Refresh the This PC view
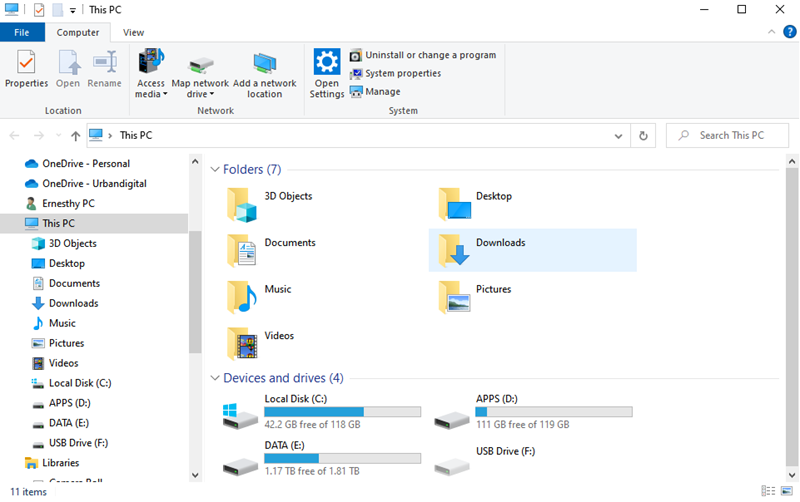Image resolution: width=800 pixels, height=502 pixels. click(x=644, y=136)
